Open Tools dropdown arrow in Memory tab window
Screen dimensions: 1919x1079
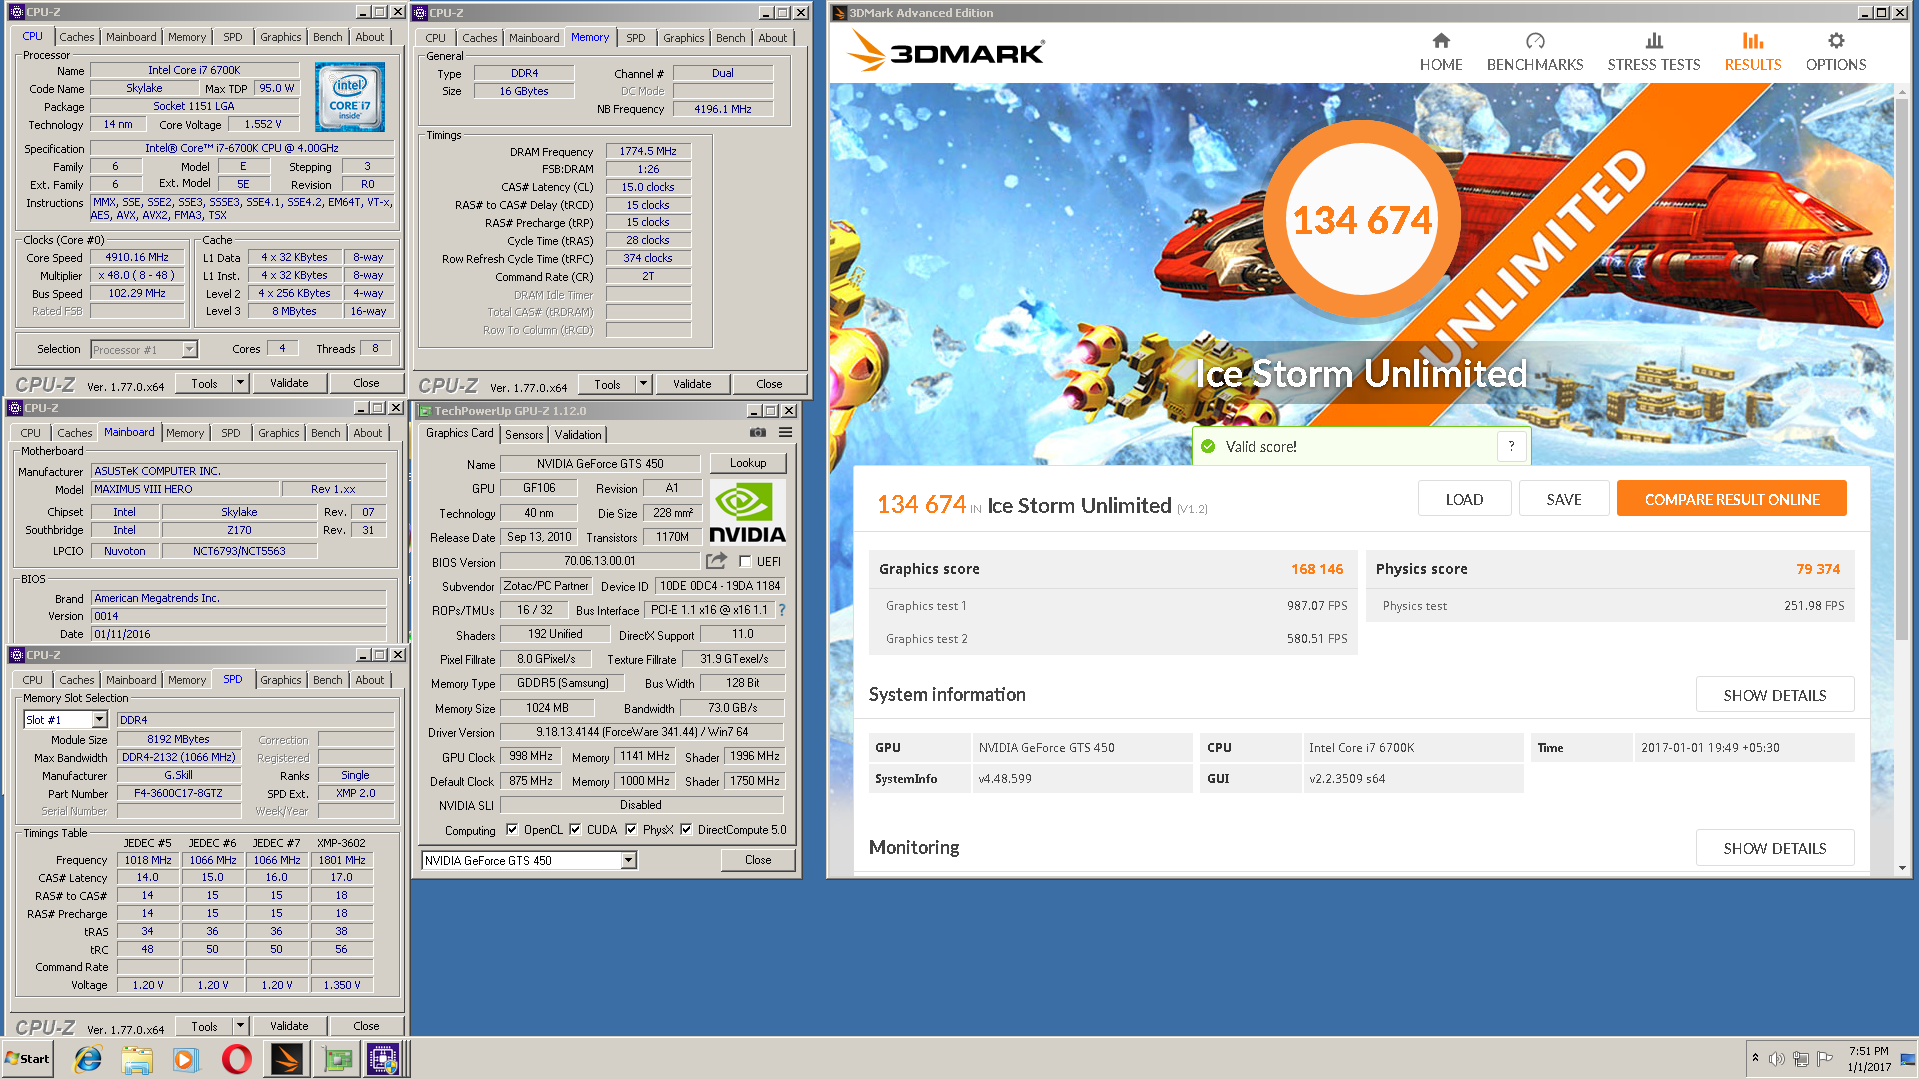[x=643, y=384]
